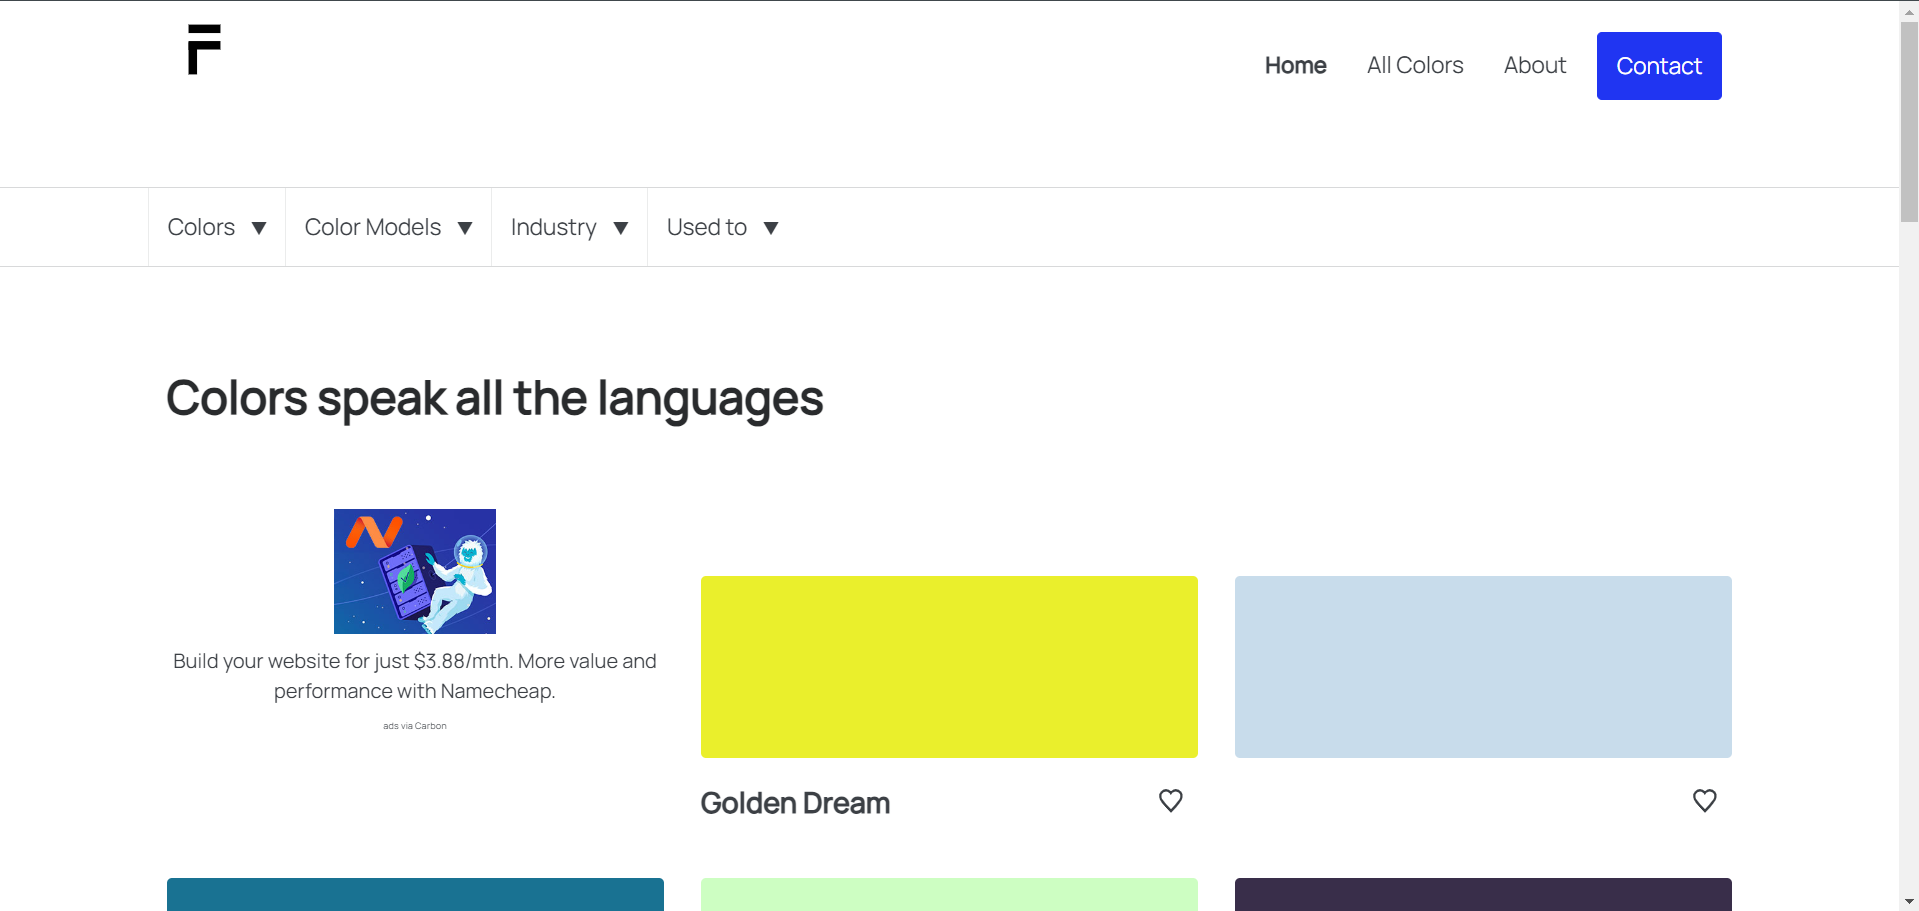Navigate to the About page

(x=1534, y=66)
